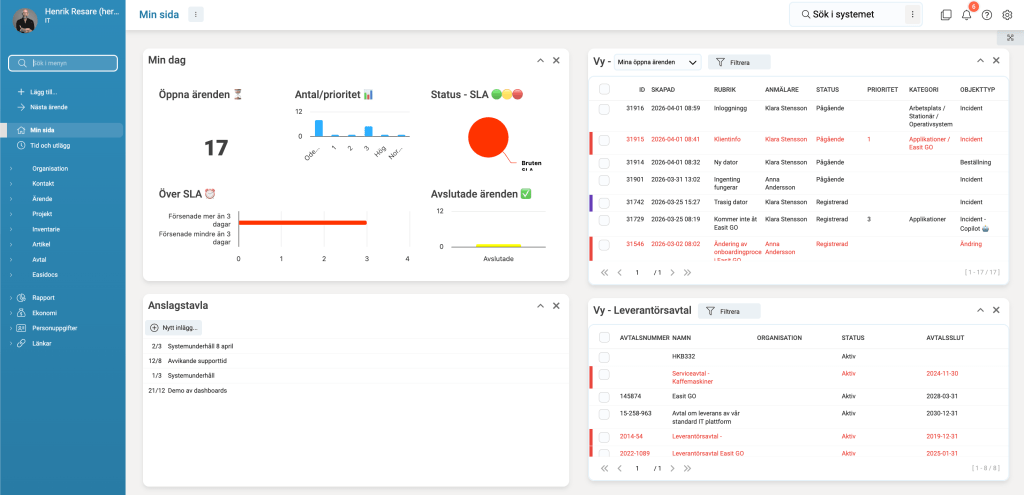The image size is (1024, 495).
Task: Click the Länkar link icon in the sidebar
Action: pos(21,343)
